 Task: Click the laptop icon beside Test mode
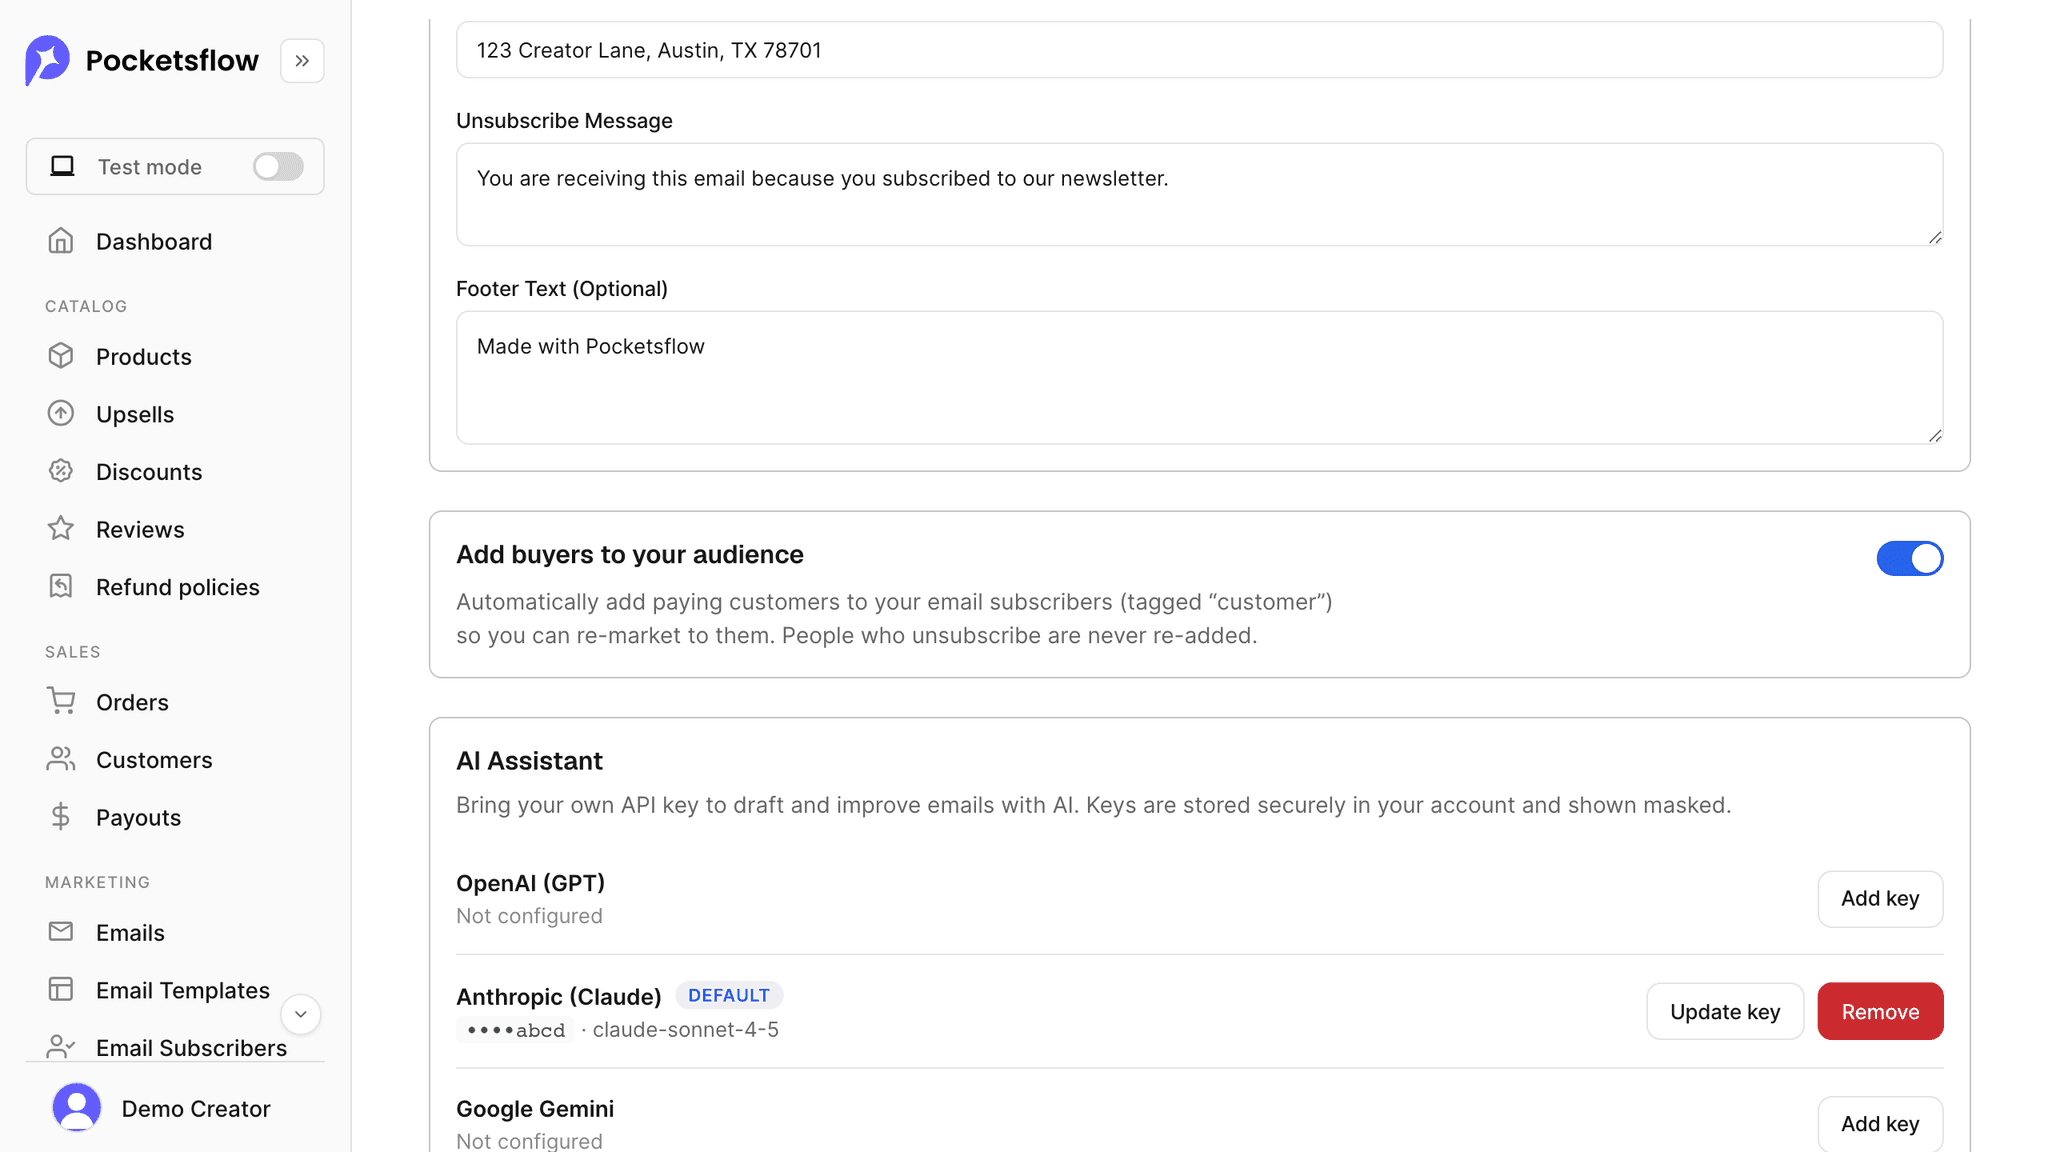pyautogui.click(x=63, y=166)
